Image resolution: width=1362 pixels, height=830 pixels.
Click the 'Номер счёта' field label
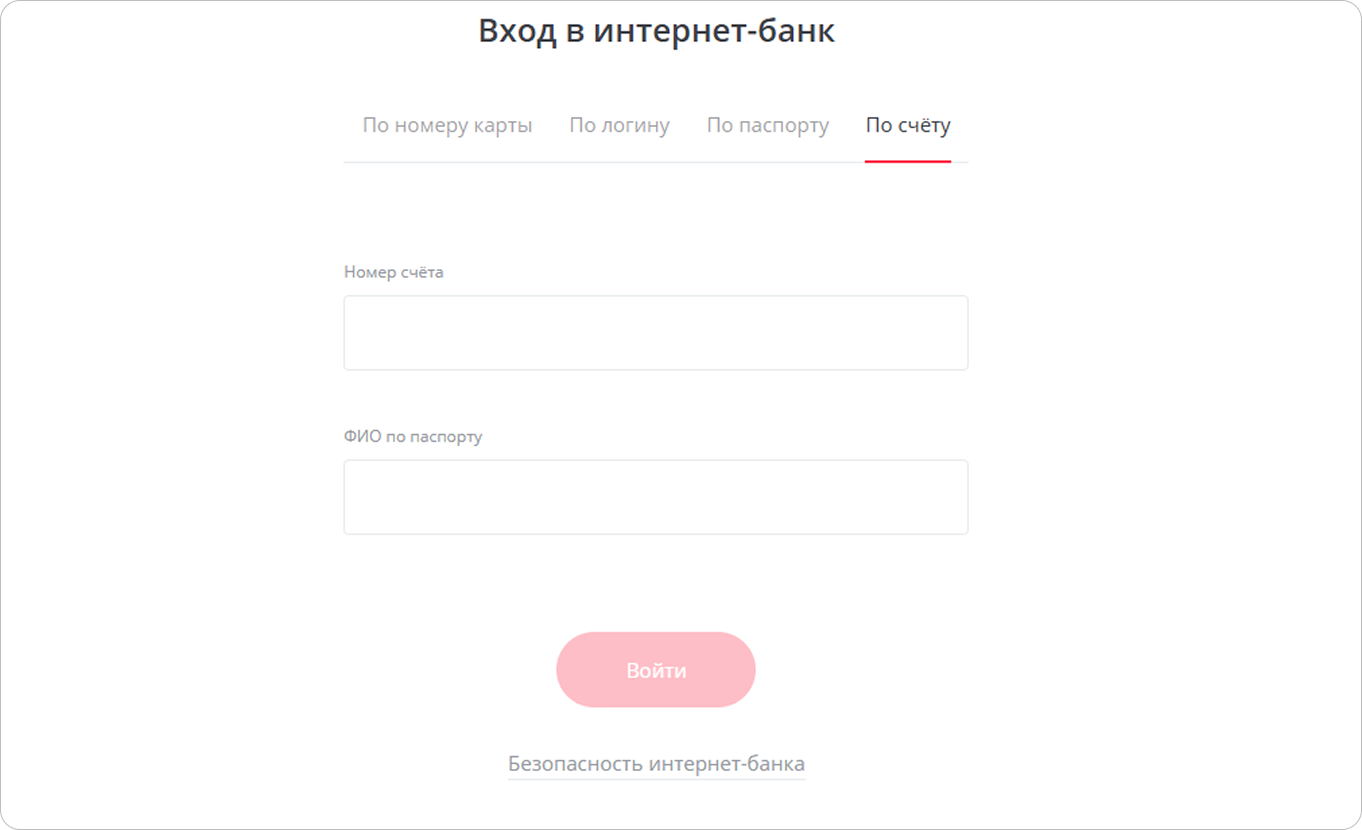(x=393, y=272)
